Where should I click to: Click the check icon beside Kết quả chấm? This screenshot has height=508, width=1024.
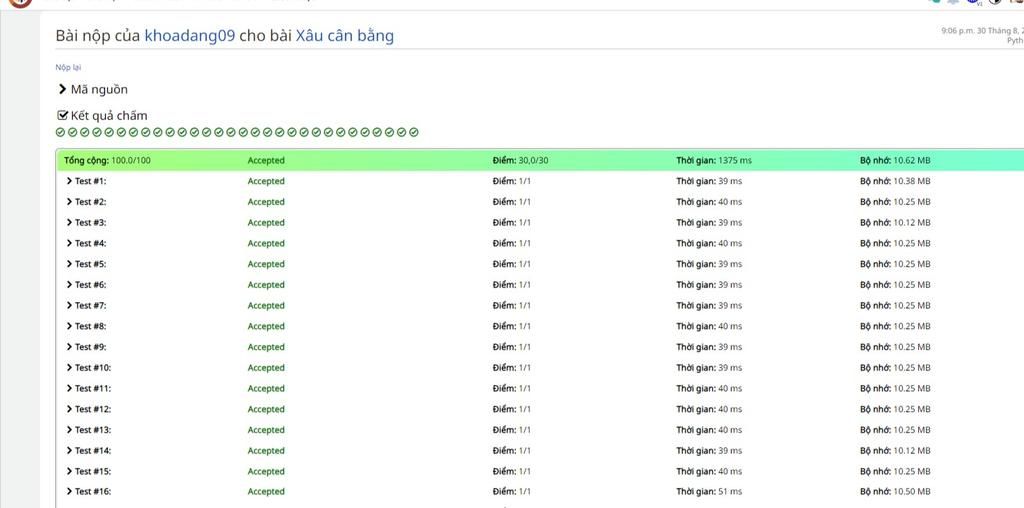pyautogui.click(x=63, y=116)
